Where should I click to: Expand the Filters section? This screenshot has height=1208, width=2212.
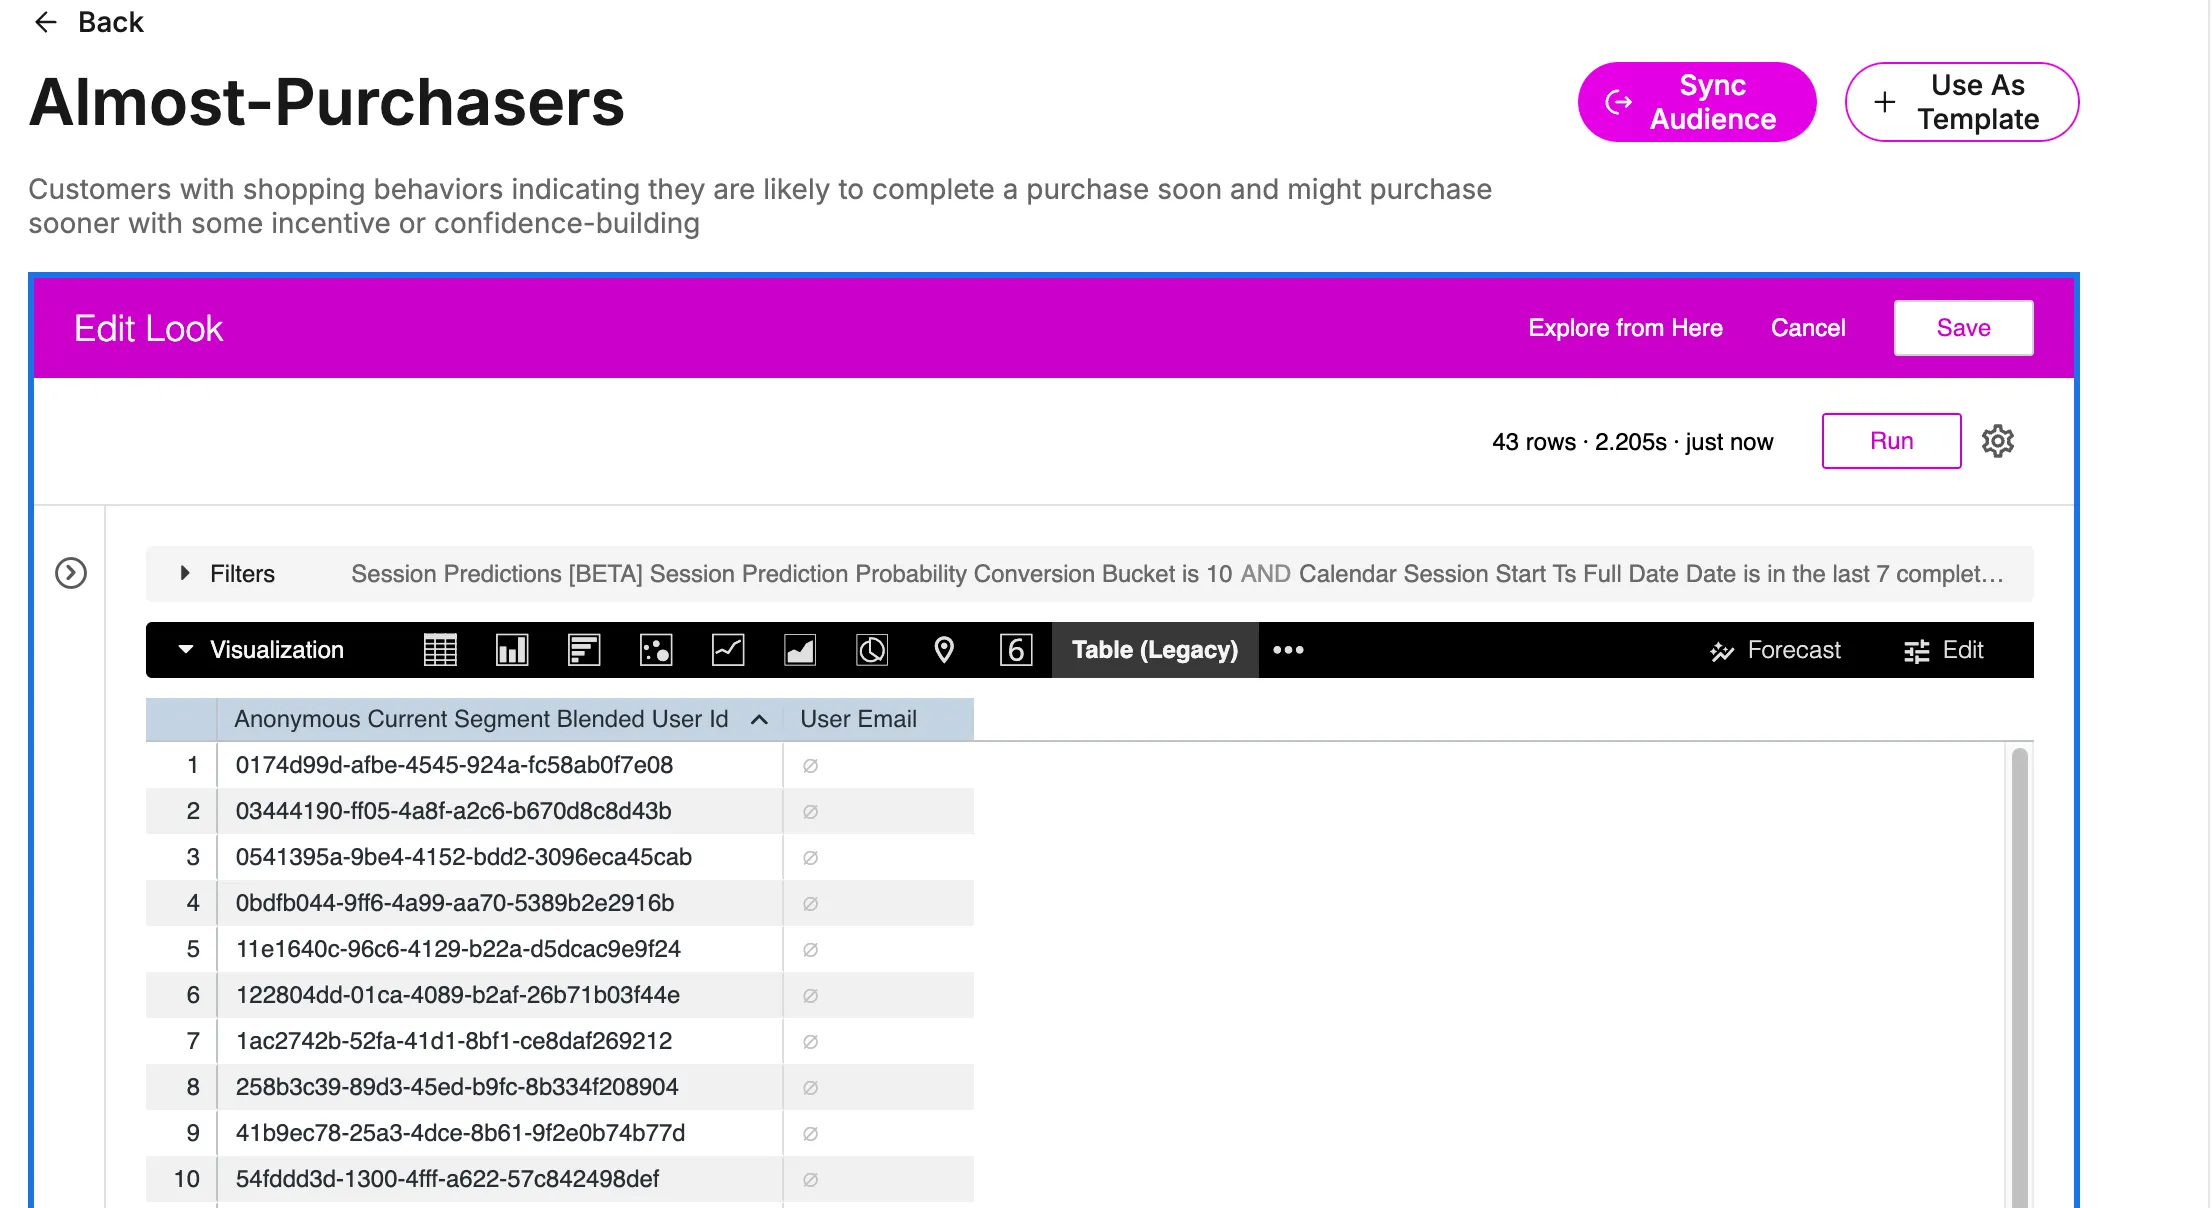(185, 573)
